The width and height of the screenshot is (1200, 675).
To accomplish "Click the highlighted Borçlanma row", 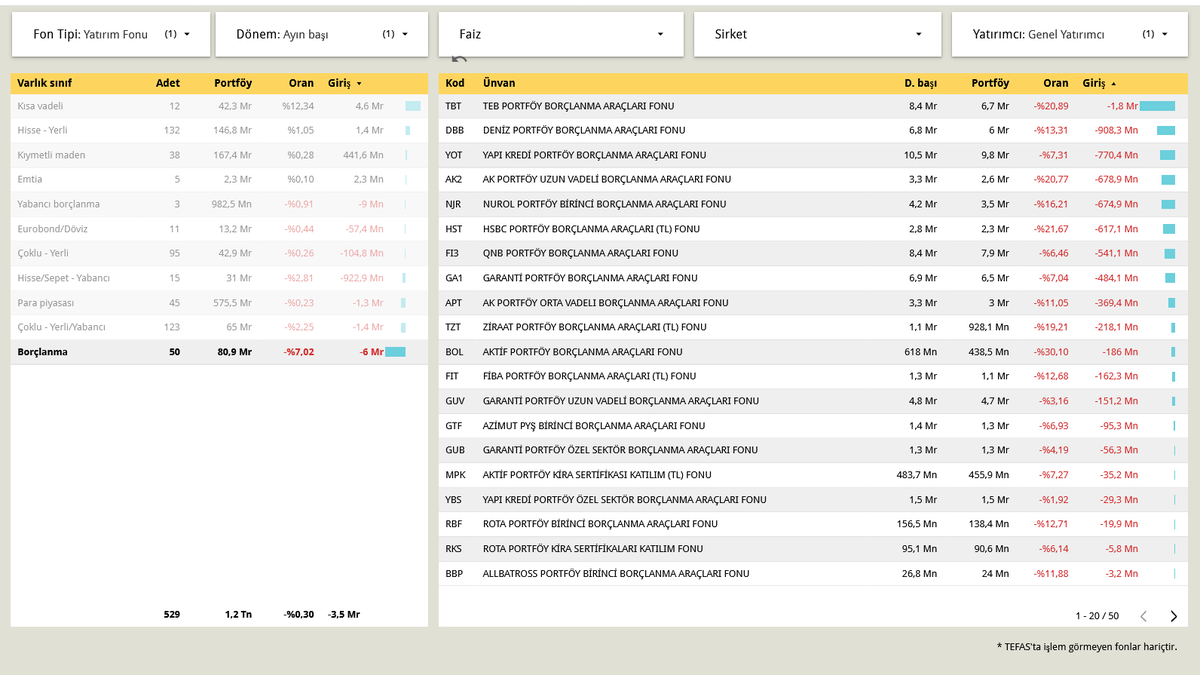I will click(219, 352).
